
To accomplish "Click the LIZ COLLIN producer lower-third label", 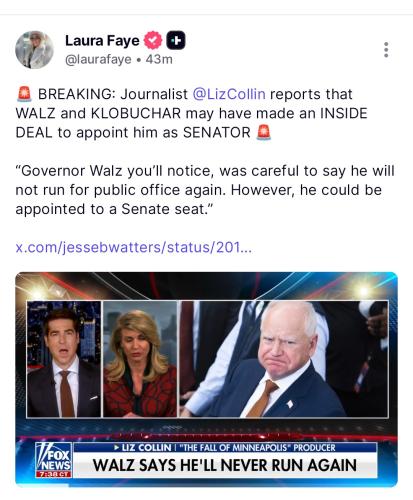I will click(x=225, y=447).
